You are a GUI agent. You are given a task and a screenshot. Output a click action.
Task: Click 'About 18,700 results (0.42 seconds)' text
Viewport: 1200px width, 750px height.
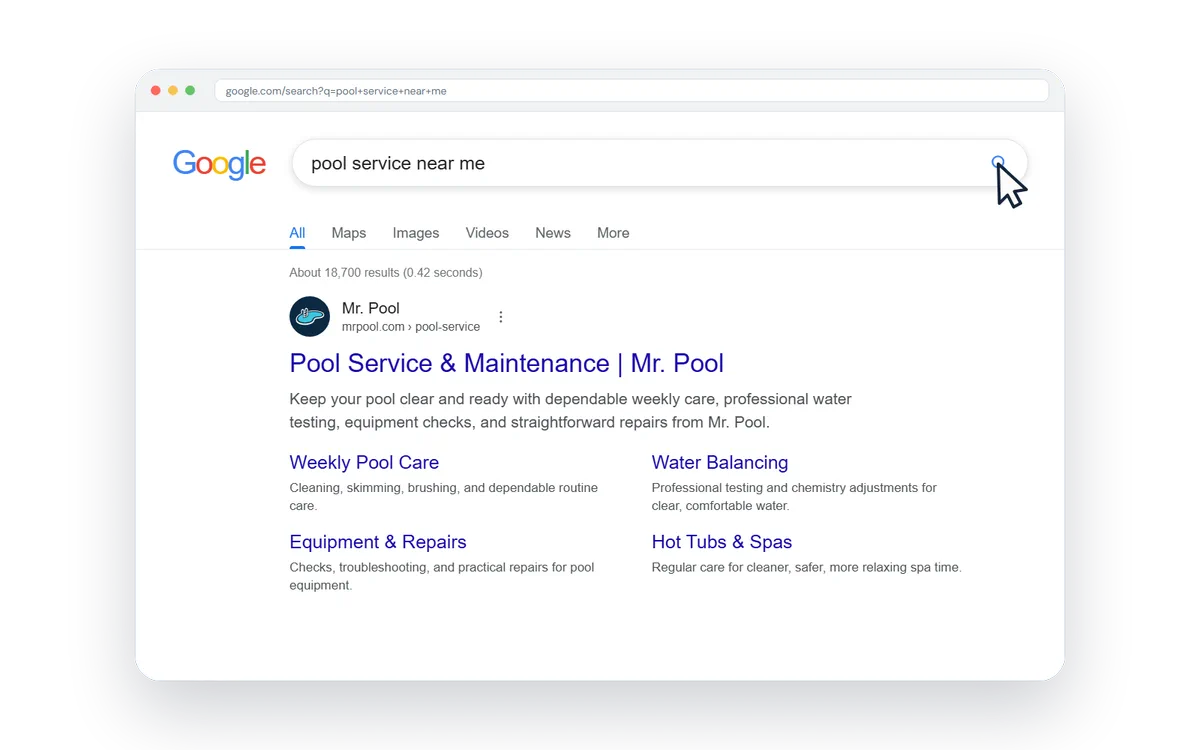[x=386, y=272]
